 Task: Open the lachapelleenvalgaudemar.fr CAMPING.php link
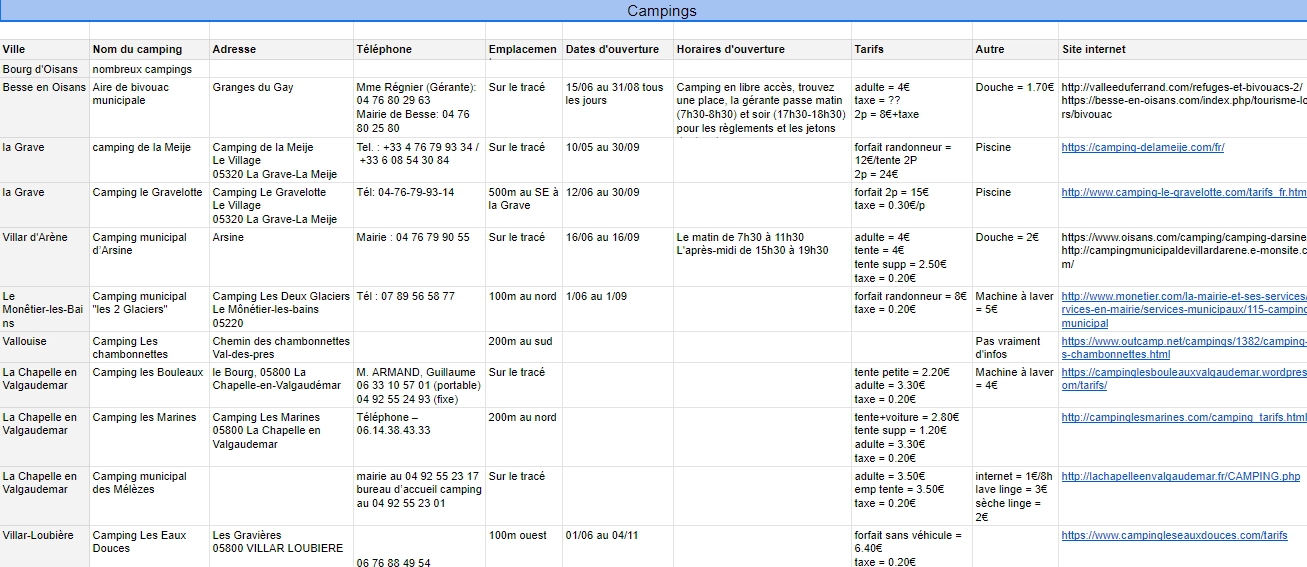pos(1180,476)
